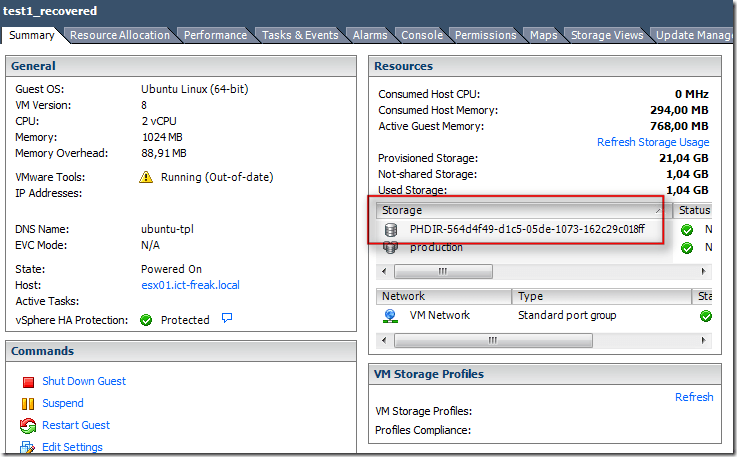Click the PHDIR datastore icon
Screen dimensions: 737x457
point(390,229)
